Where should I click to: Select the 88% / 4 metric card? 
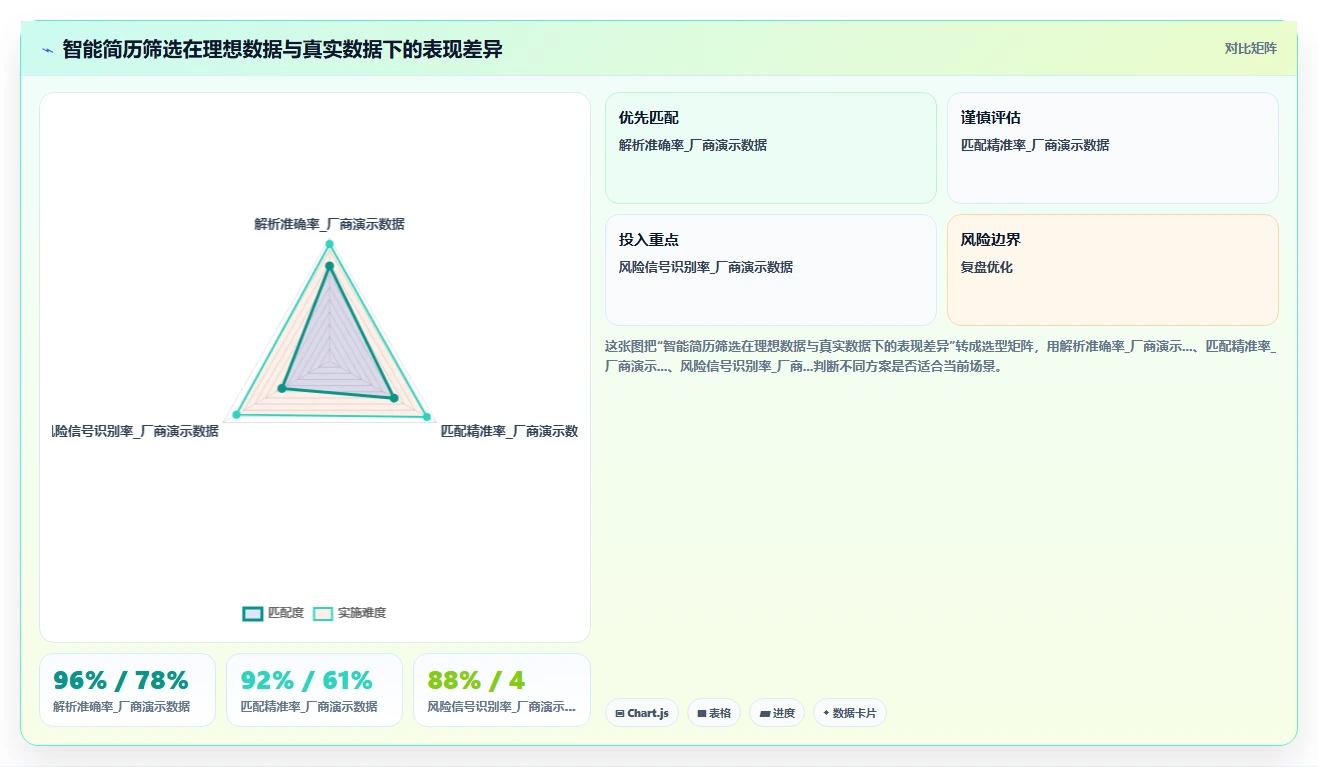pos(502,690)
